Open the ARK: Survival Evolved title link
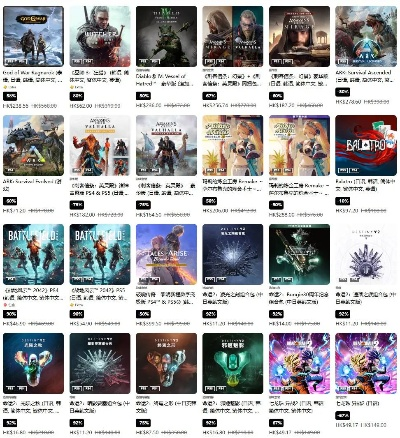400x438 pixels. tap(29, 185)
